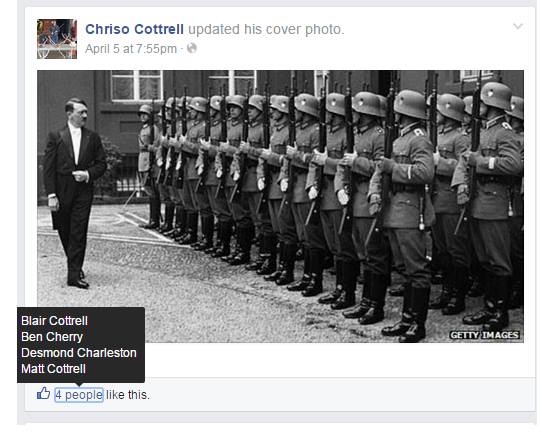Click the globe public privacy icon
542x434 pixels.
click(x=192, y=48)
